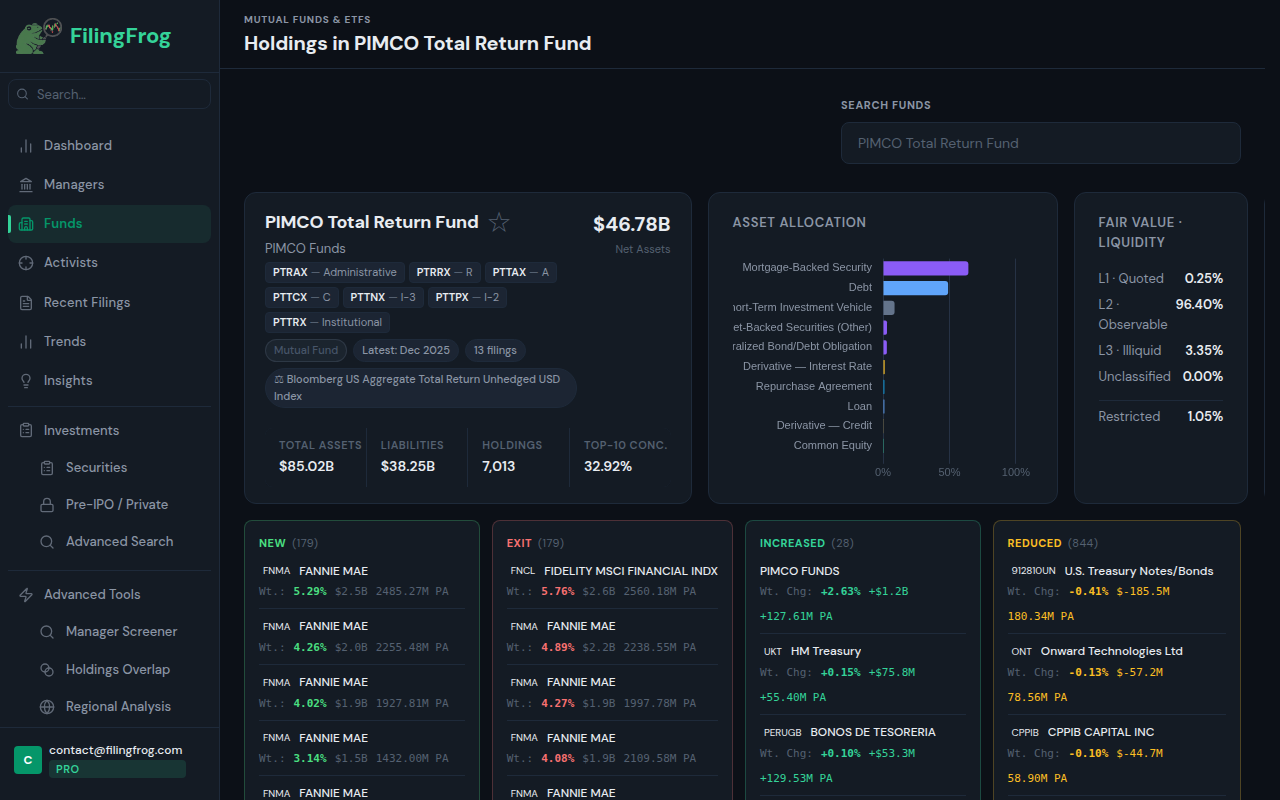Image resolution: width=1280 pixels, height=800 pixels.
Task: Collapse the Advanced Tools section
Action: [87, 594]
